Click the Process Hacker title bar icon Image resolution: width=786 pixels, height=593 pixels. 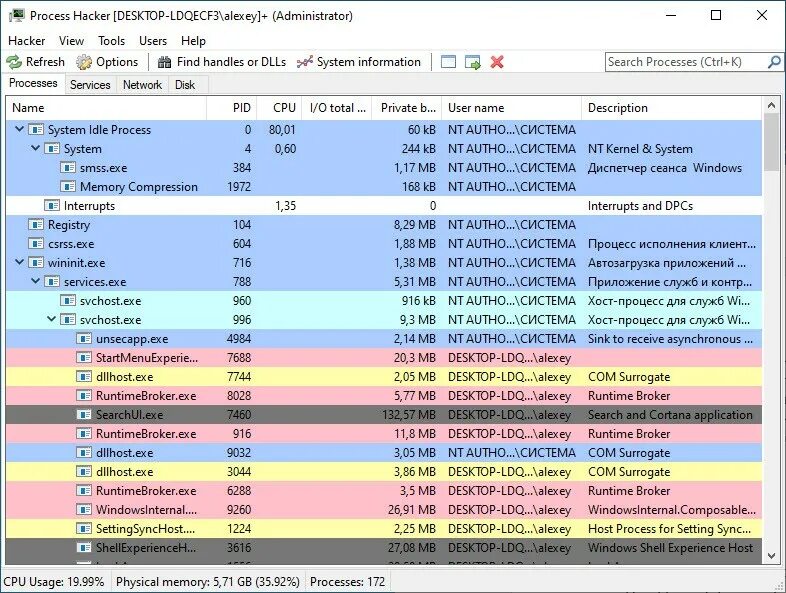[x=17, y=16]
